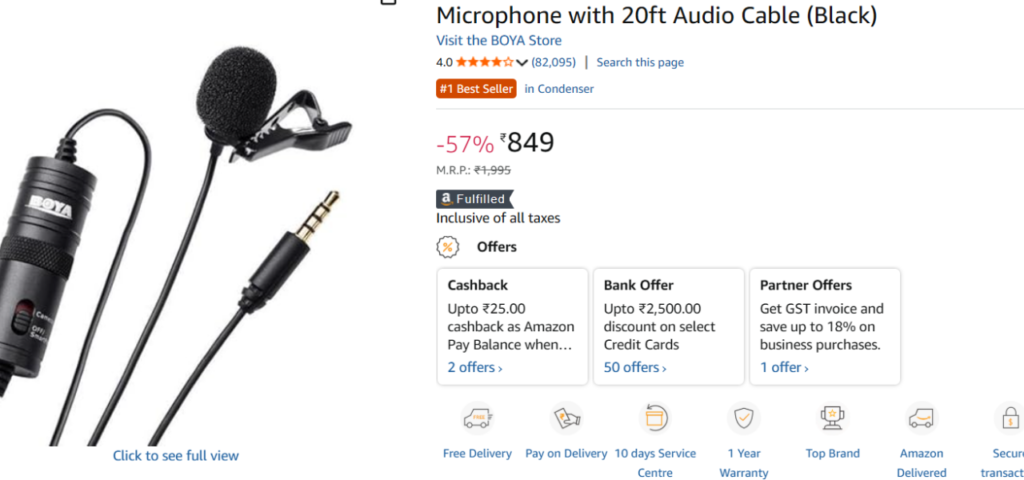Click the 1 Year Warranty shield icon
Screen dimensions: 1024x480
click(743, 418)
